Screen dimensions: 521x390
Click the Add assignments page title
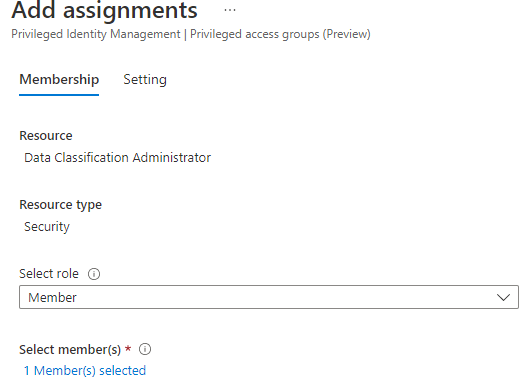pos(104,10)
